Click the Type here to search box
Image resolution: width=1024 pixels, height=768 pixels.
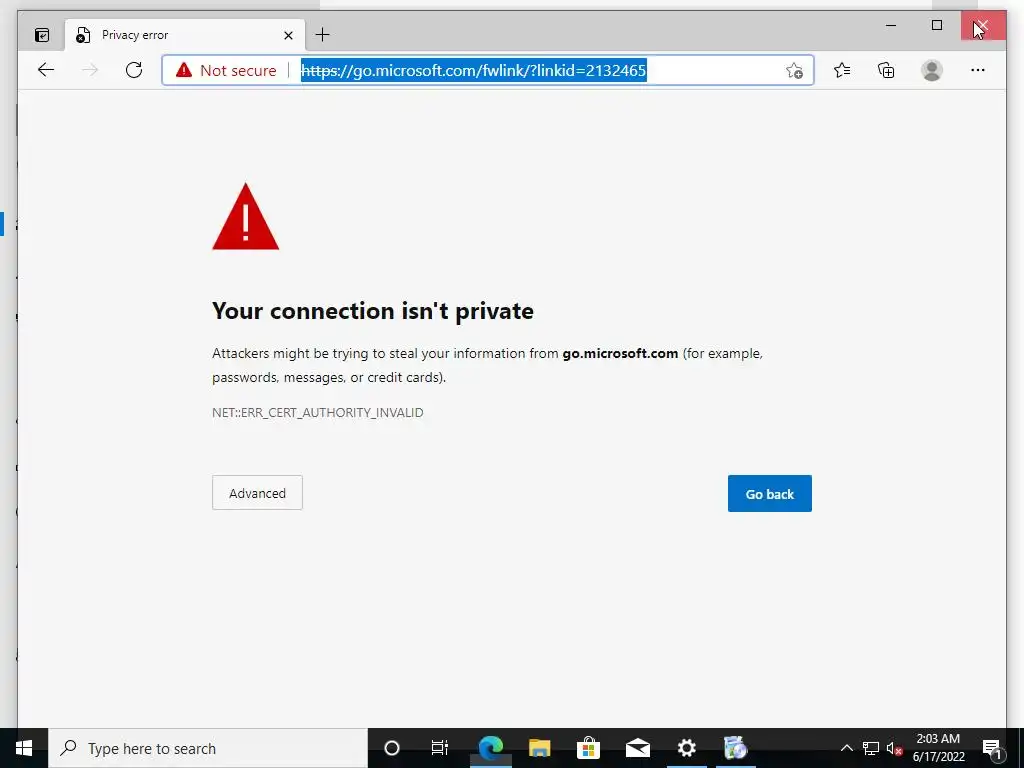tap(208, 748)
